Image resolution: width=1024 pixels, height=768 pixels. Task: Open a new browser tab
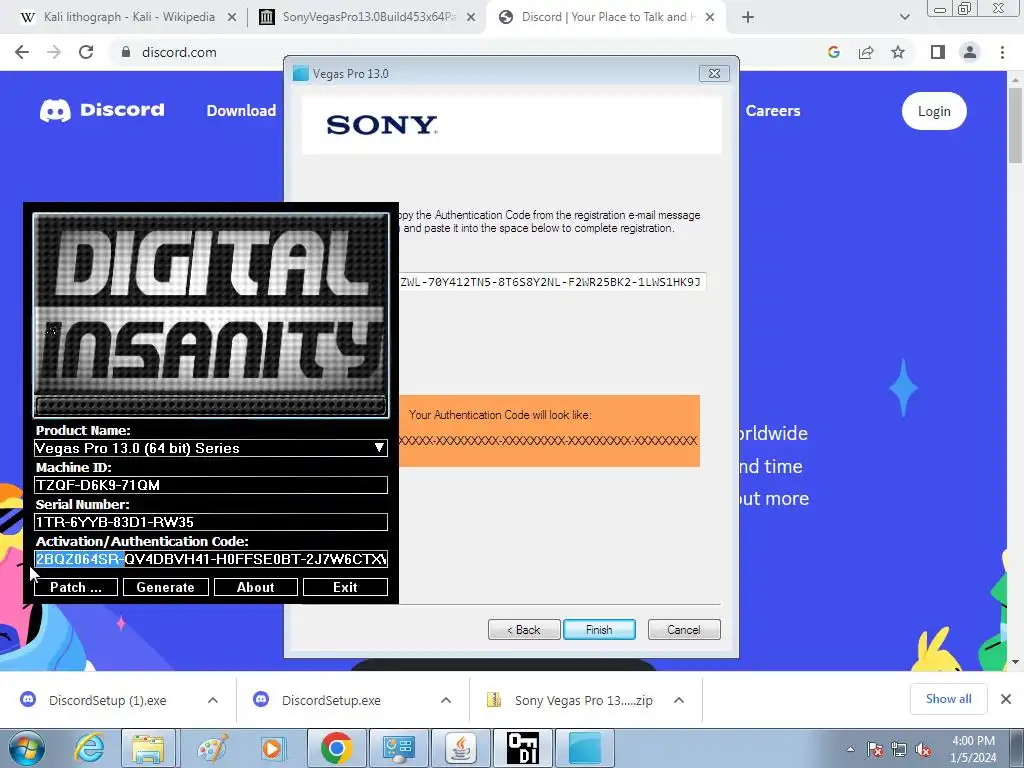pos(748,18)
